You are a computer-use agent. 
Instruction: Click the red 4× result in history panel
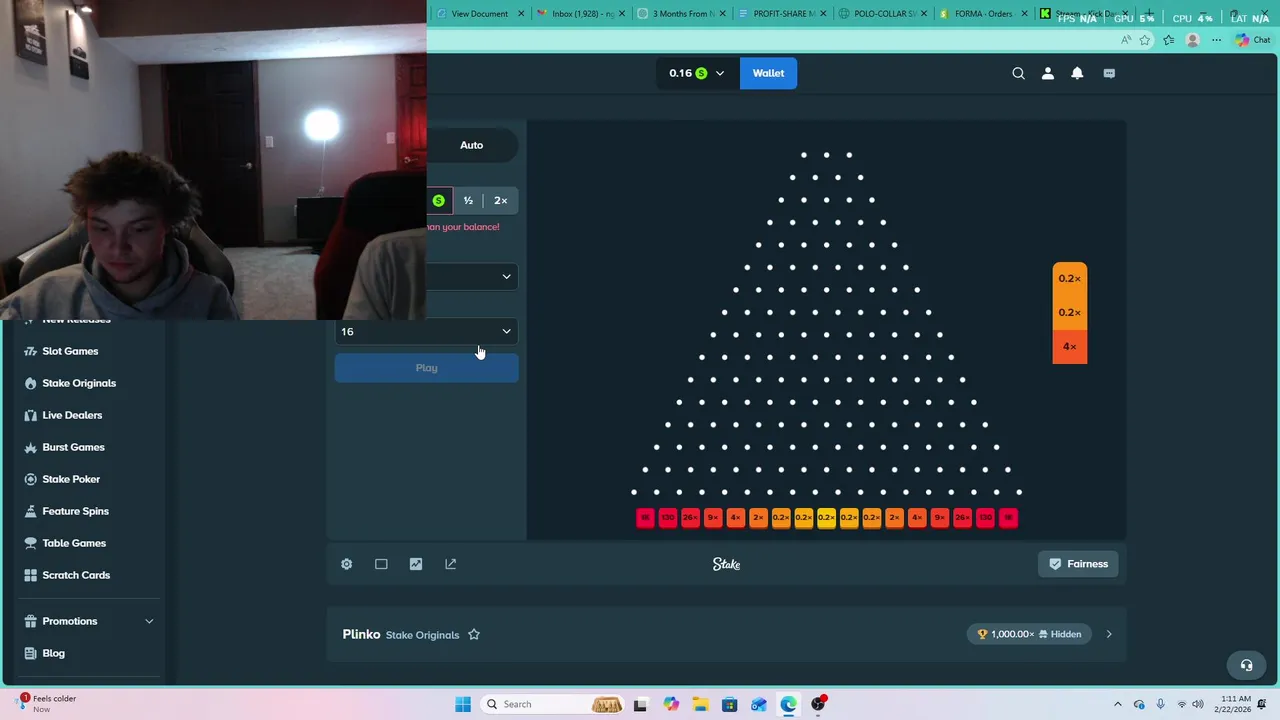tap(1070, 347)
